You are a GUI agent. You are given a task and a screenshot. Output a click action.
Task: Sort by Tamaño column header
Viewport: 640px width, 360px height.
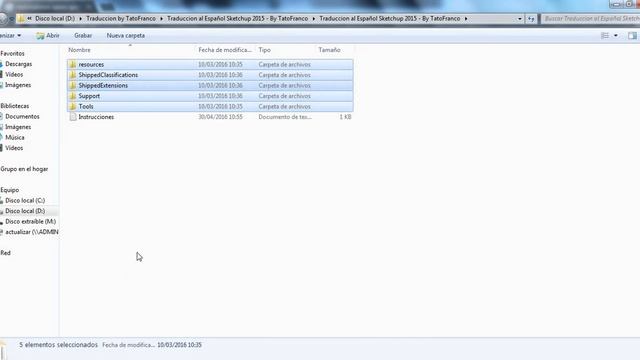point(329,50)
